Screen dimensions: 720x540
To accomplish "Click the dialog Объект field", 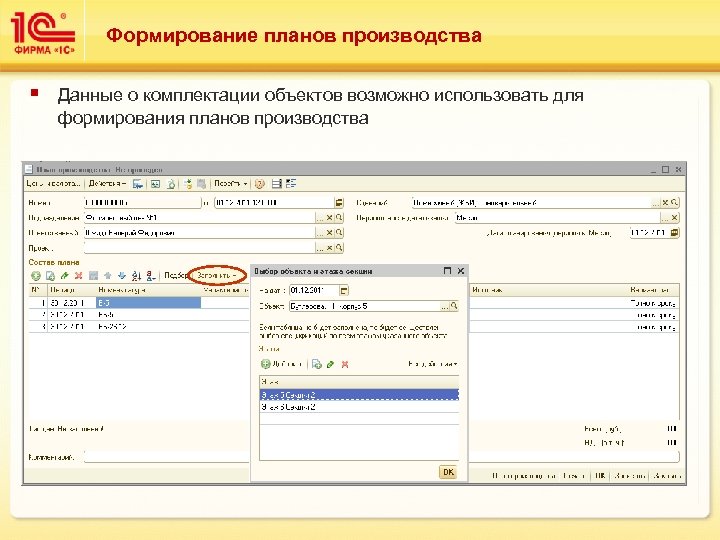I will [x=365, y=306].
